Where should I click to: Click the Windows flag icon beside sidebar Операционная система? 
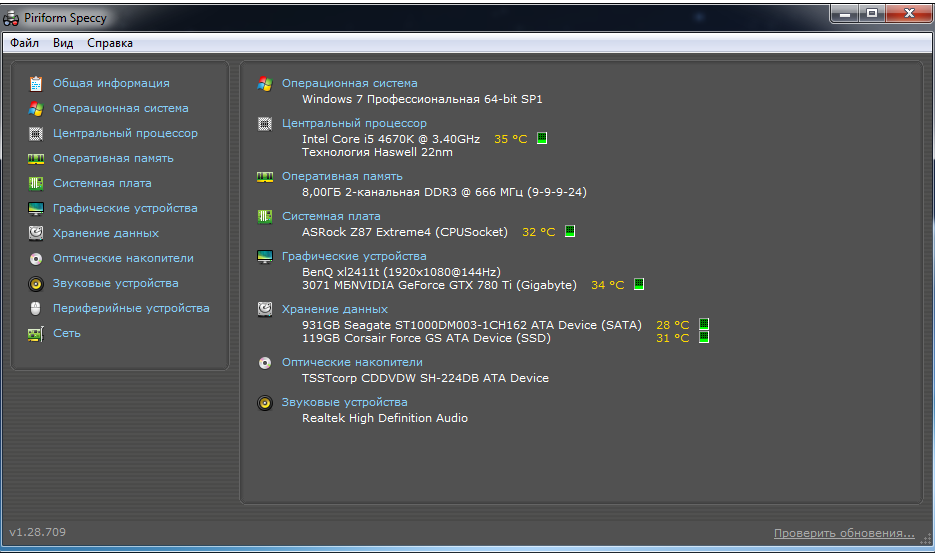point(36,109)
